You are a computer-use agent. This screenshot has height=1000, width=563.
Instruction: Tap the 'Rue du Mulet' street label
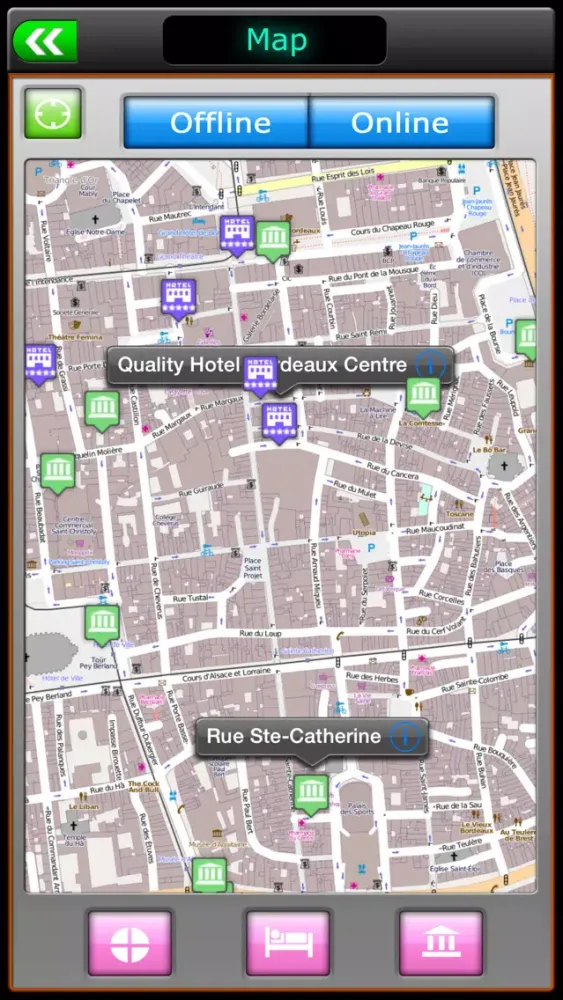tap(353, 488)
